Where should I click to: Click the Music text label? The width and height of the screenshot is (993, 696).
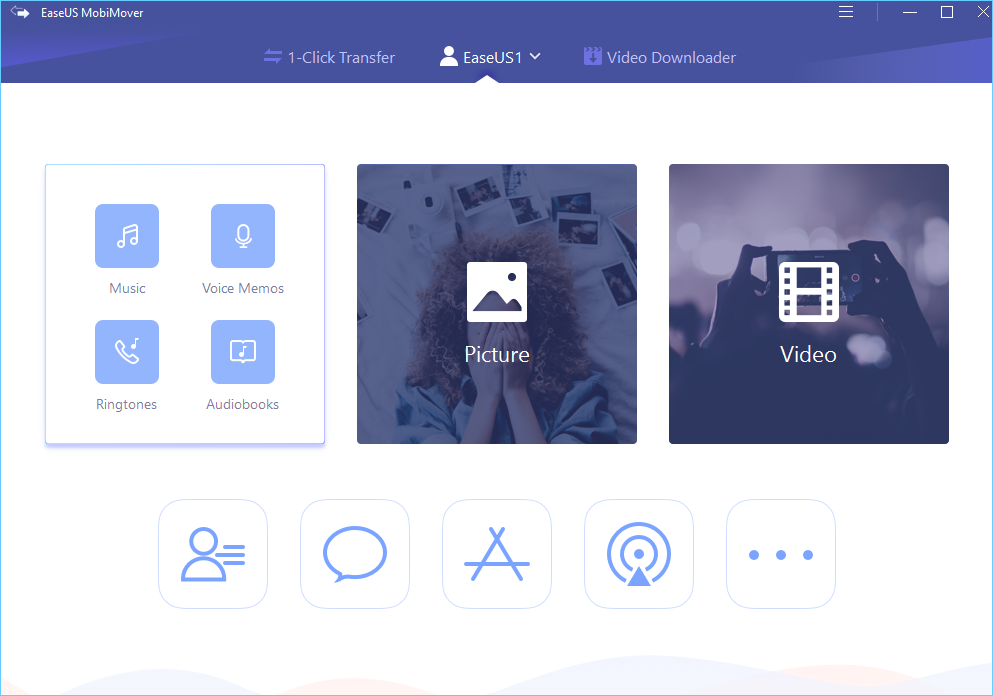[127, 288]
